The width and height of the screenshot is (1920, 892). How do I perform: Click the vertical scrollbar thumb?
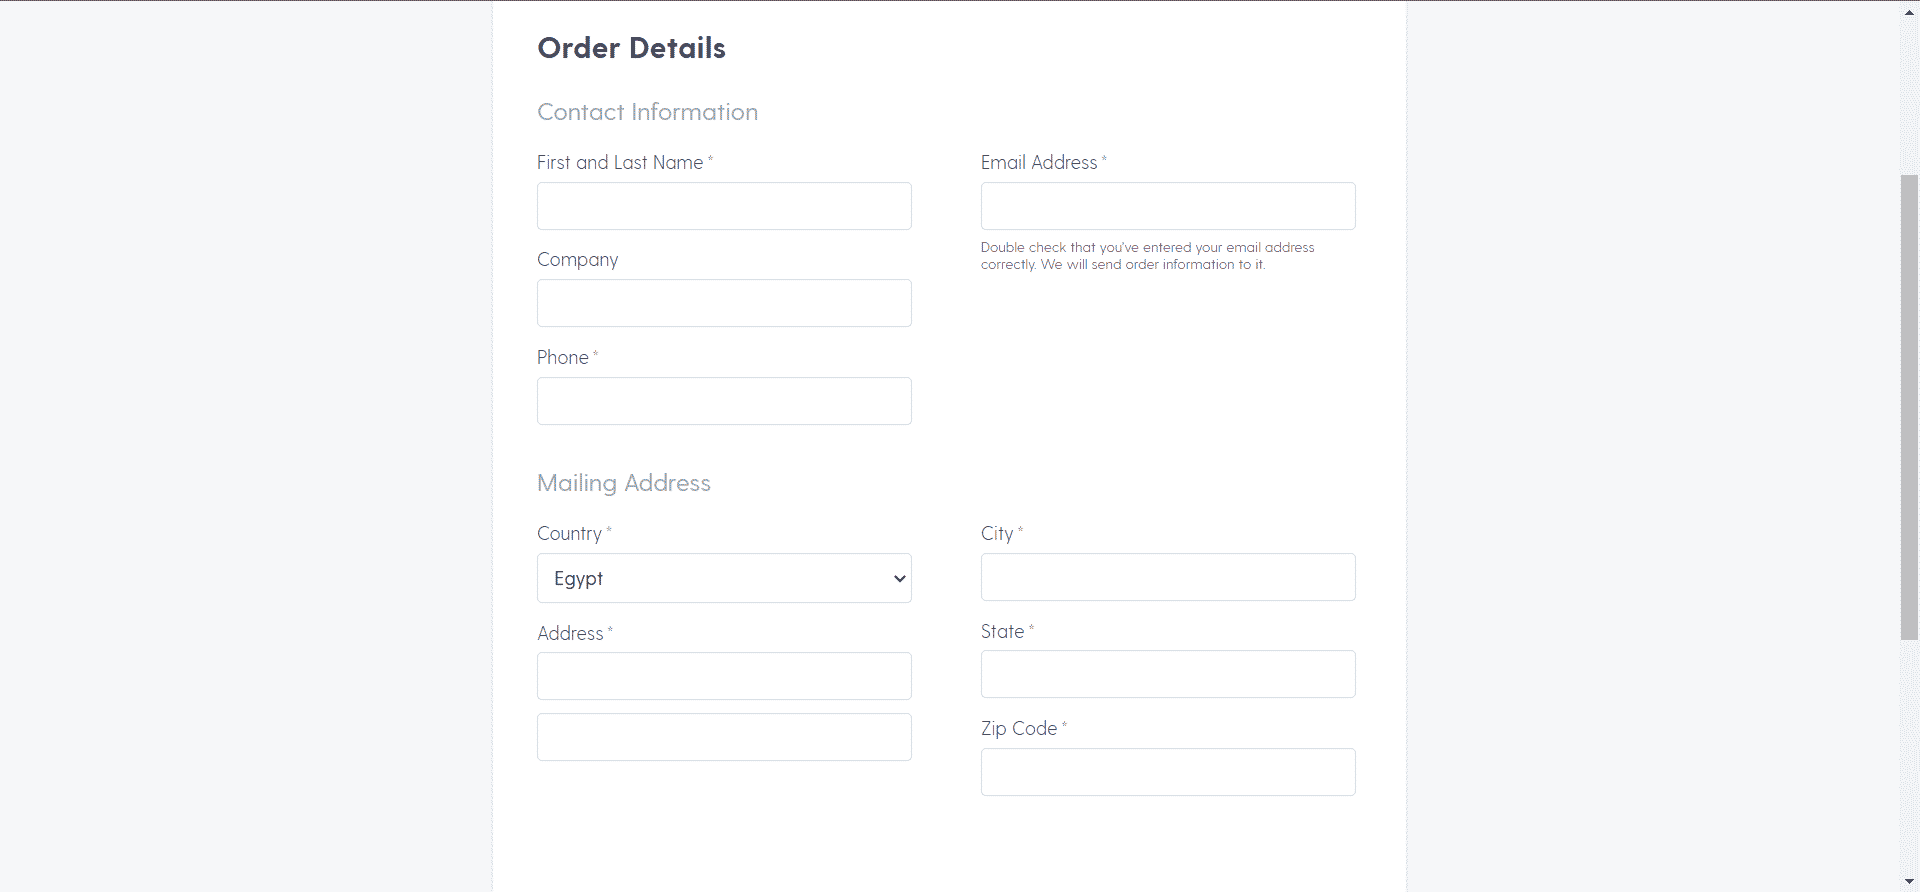coord(1909,407)
